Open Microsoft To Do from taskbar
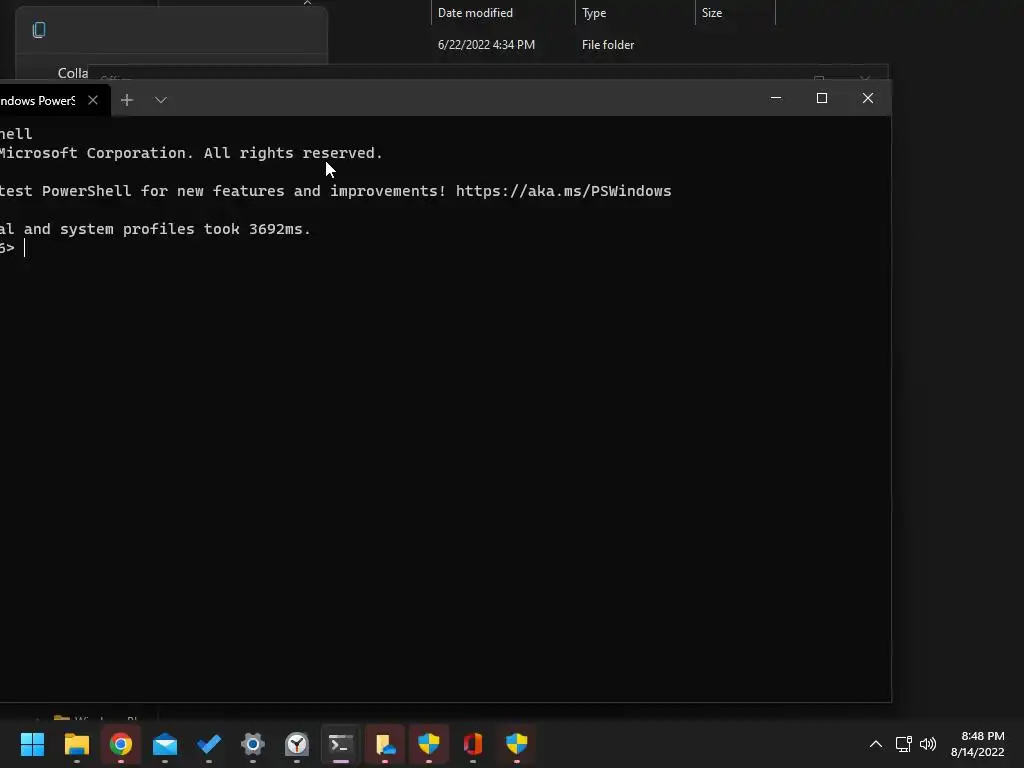The width and height of the screenshot is (1024, 768). 209,744
